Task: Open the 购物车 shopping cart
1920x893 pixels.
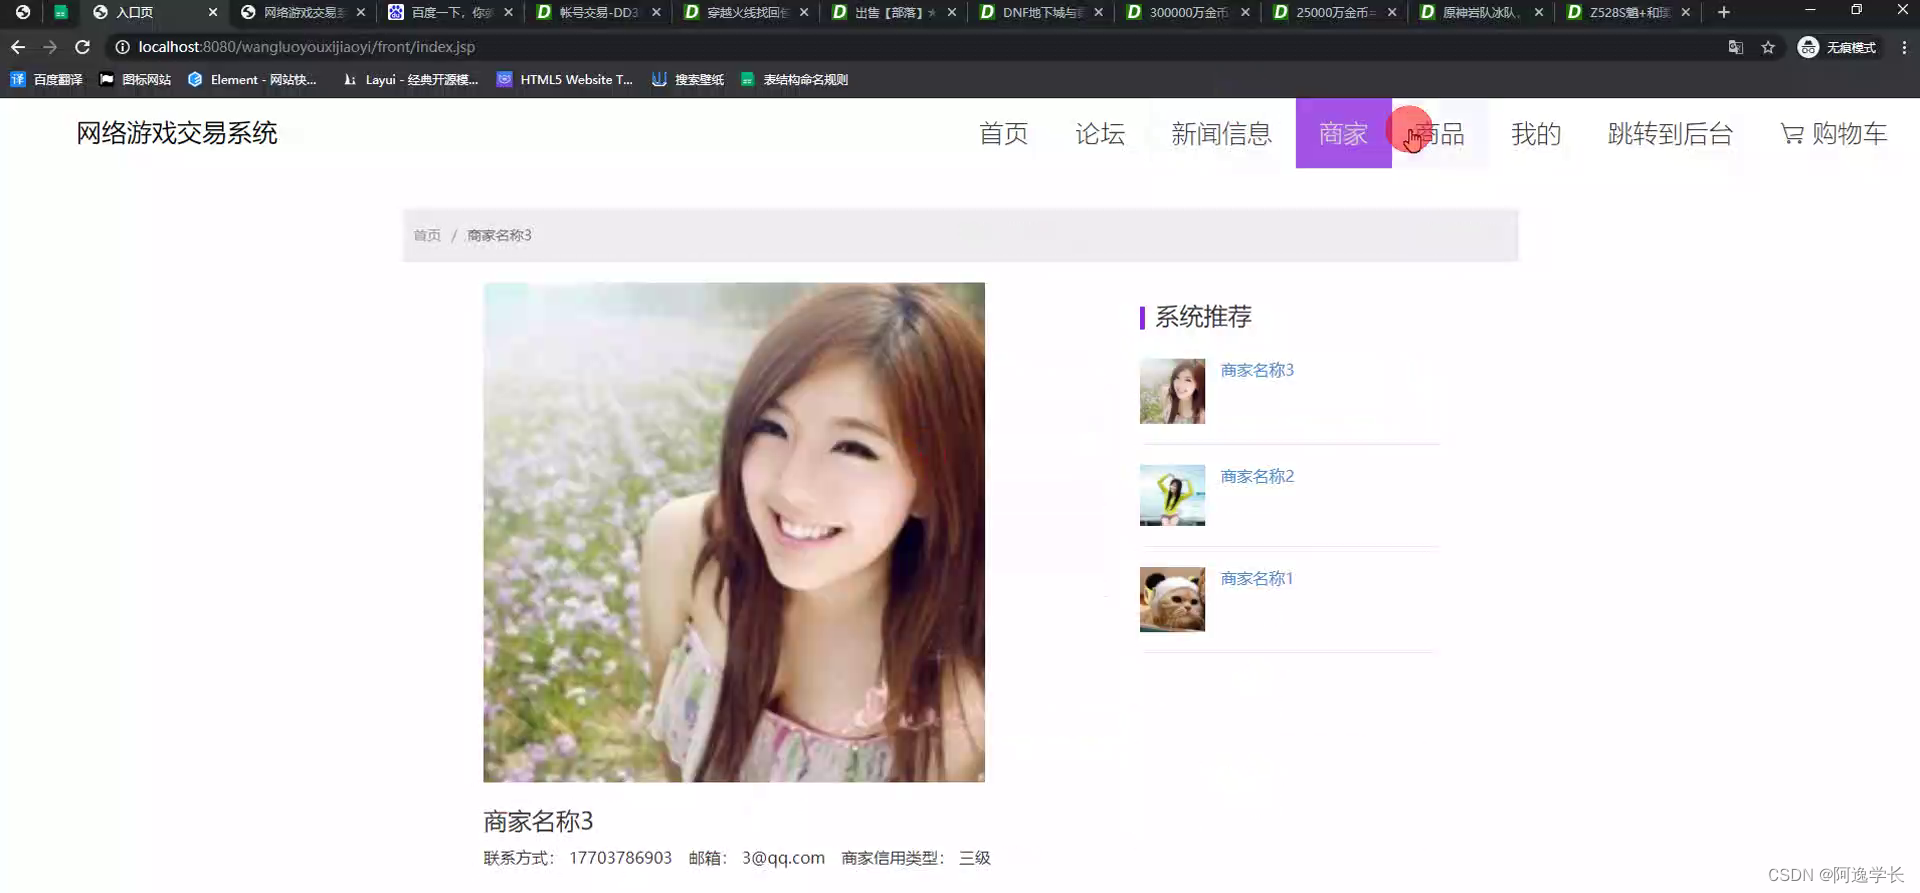Action: (x=1834, y=133)
